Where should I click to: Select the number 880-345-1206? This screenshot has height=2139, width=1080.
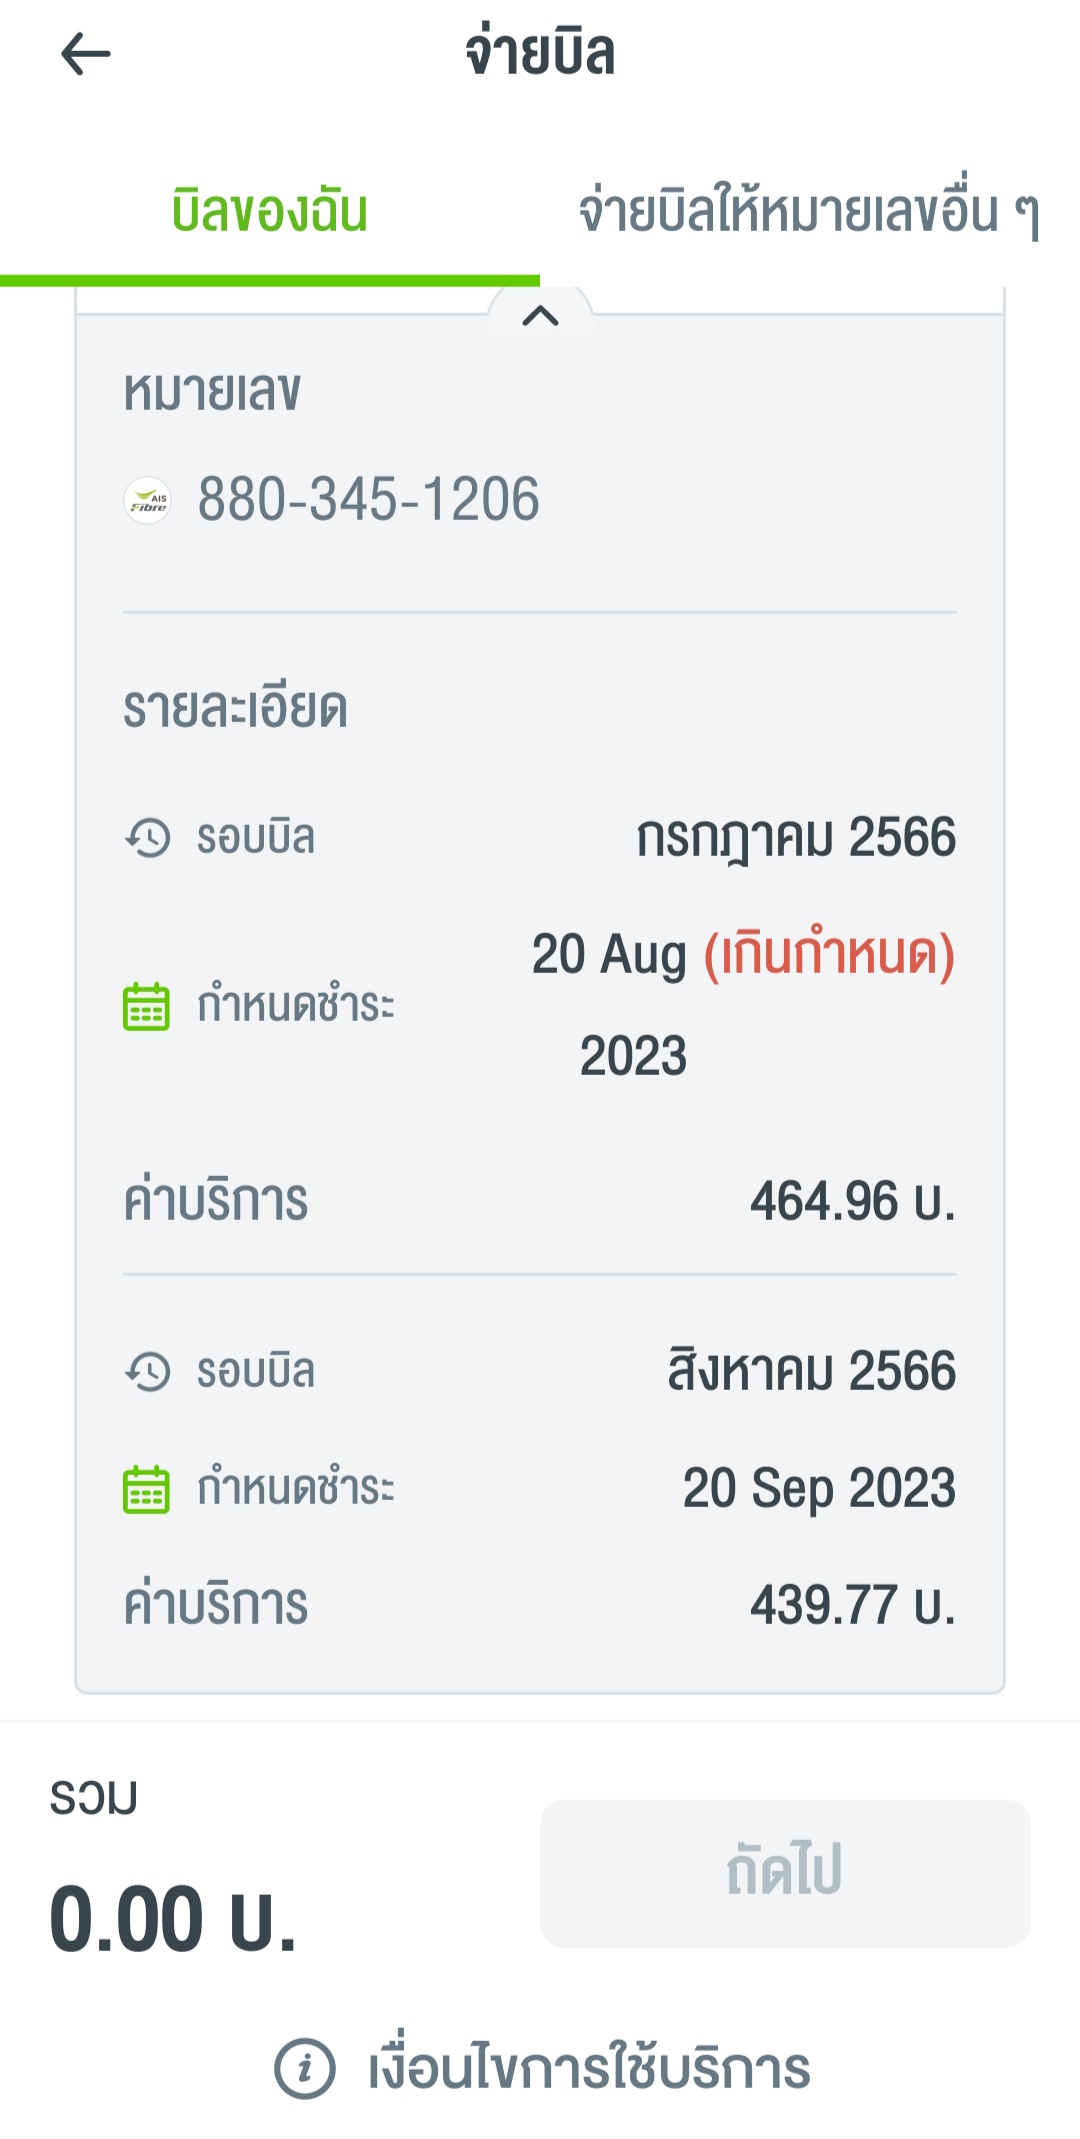pos(368,500)
